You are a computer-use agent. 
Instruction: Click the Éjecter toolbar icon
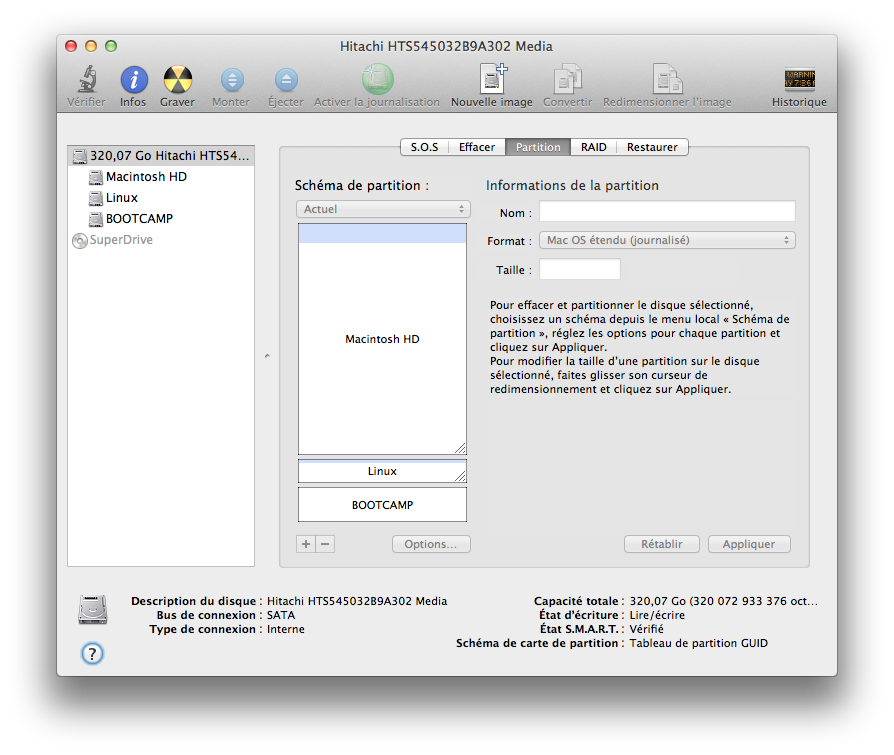point(286,81)
